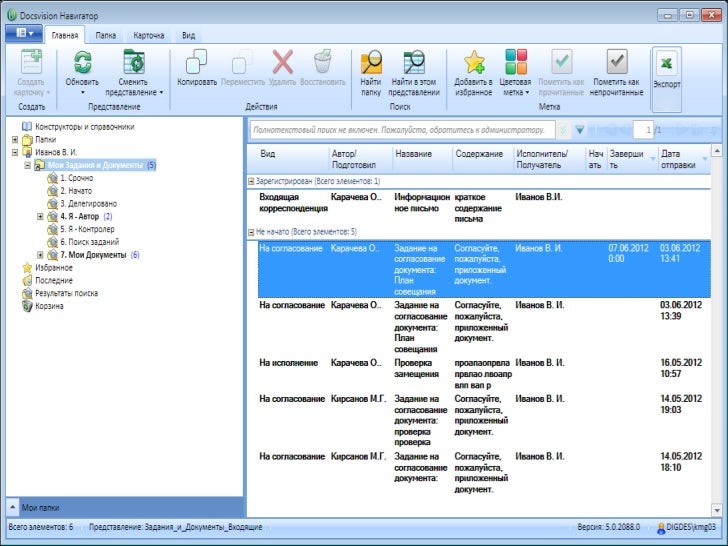Switch to the Карточка ribbon tab
The image size is (728, 546).
pyautogui.click(x=148, y=35)
